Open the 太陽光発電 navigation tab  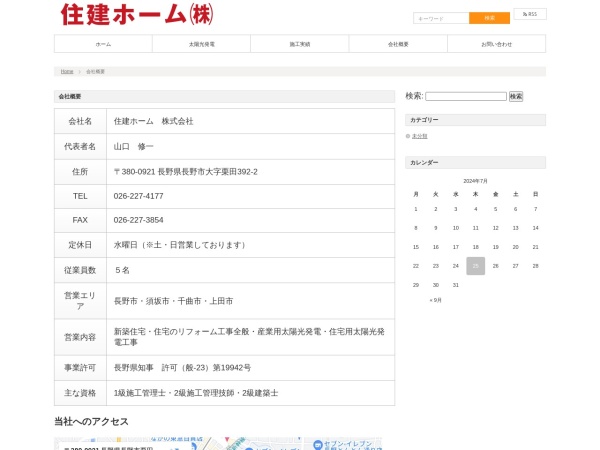click(202, 44)
